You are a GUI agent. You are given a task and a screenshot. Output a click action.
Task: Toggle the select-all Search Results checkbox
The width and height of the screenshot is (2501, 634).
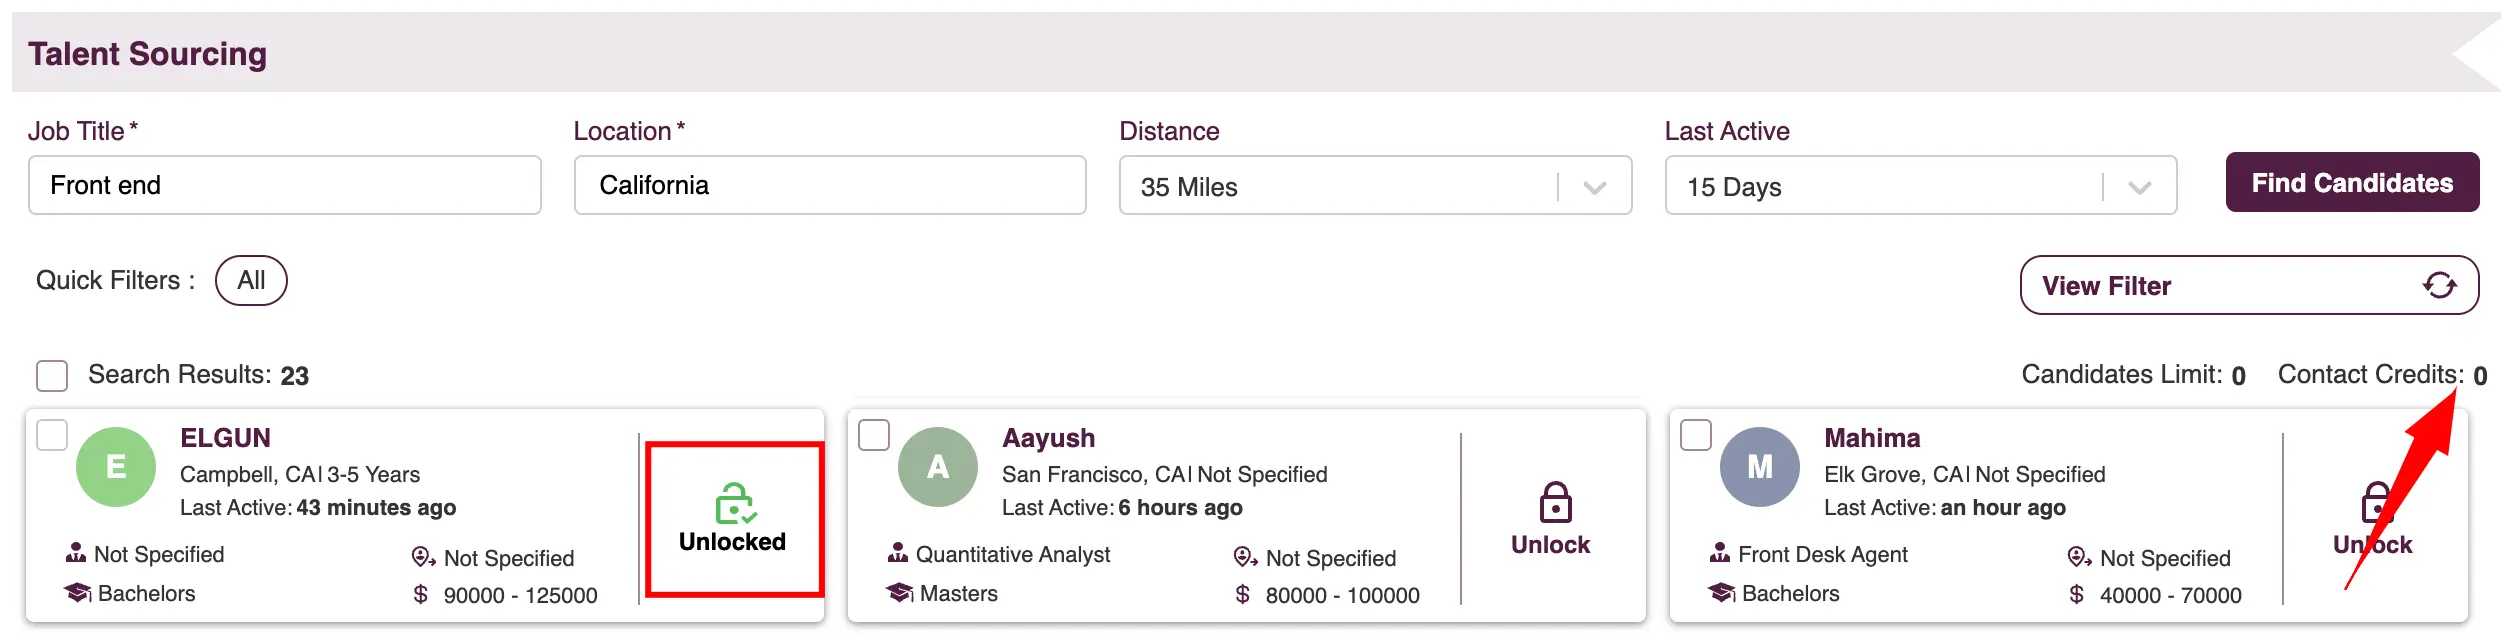coord(52,376)
